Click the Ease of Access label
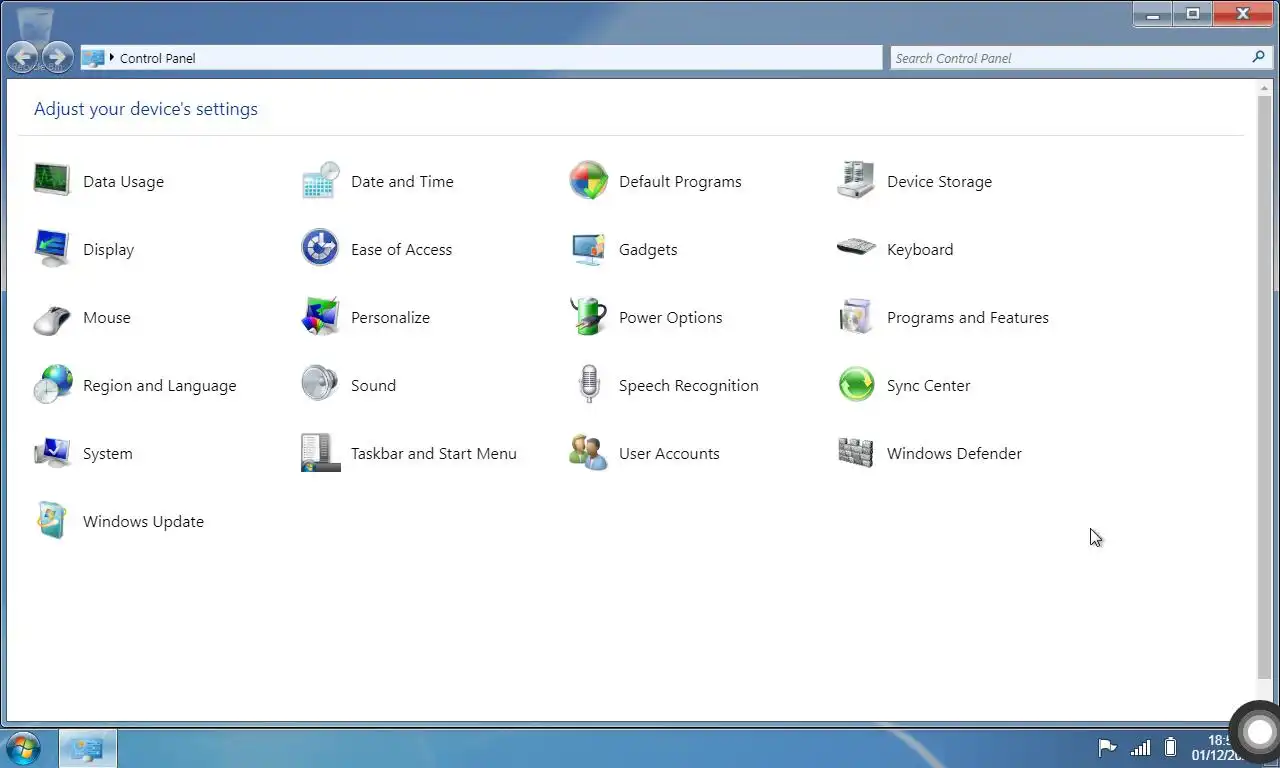Image resolution: width=1280 pixels, height=768 pixels. [x=401, y=249]
